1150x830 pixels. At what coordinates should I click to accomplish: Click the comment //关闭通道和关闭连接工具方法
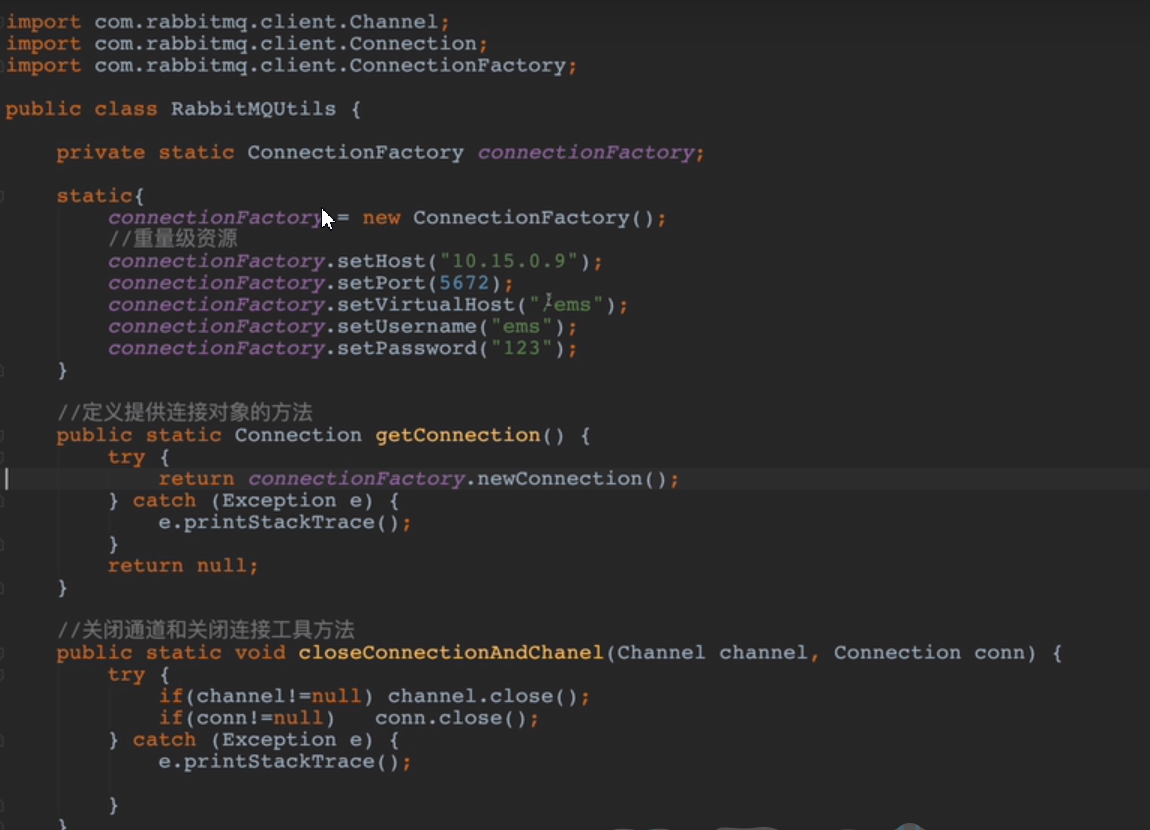[x=205, y=631]
